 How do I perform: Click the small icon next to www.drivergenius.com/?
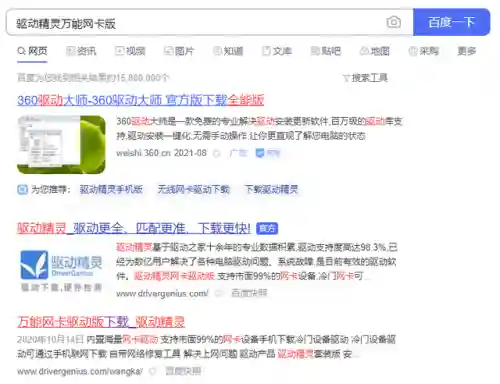[219, 293]
